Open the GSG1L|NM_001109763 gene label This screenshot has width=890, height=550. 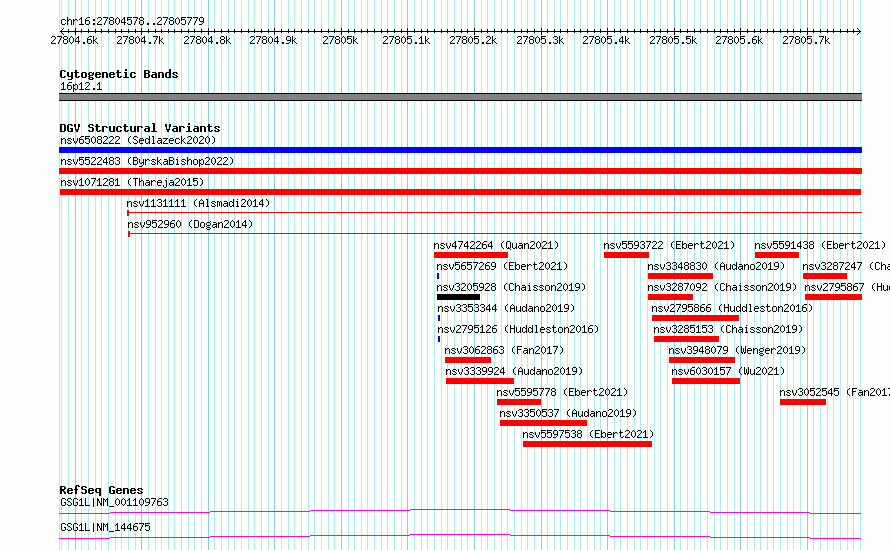(114, 502)
